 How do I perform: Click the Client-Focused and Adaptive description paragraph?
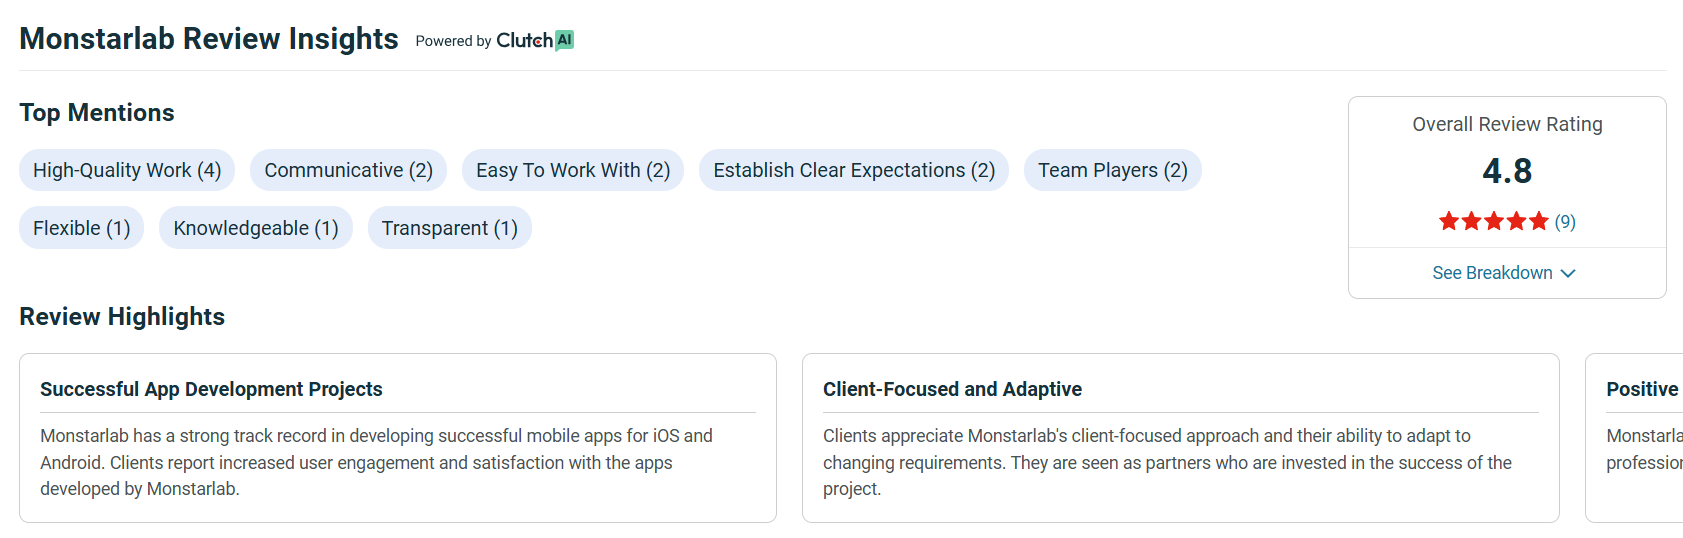pos(1167,462)
